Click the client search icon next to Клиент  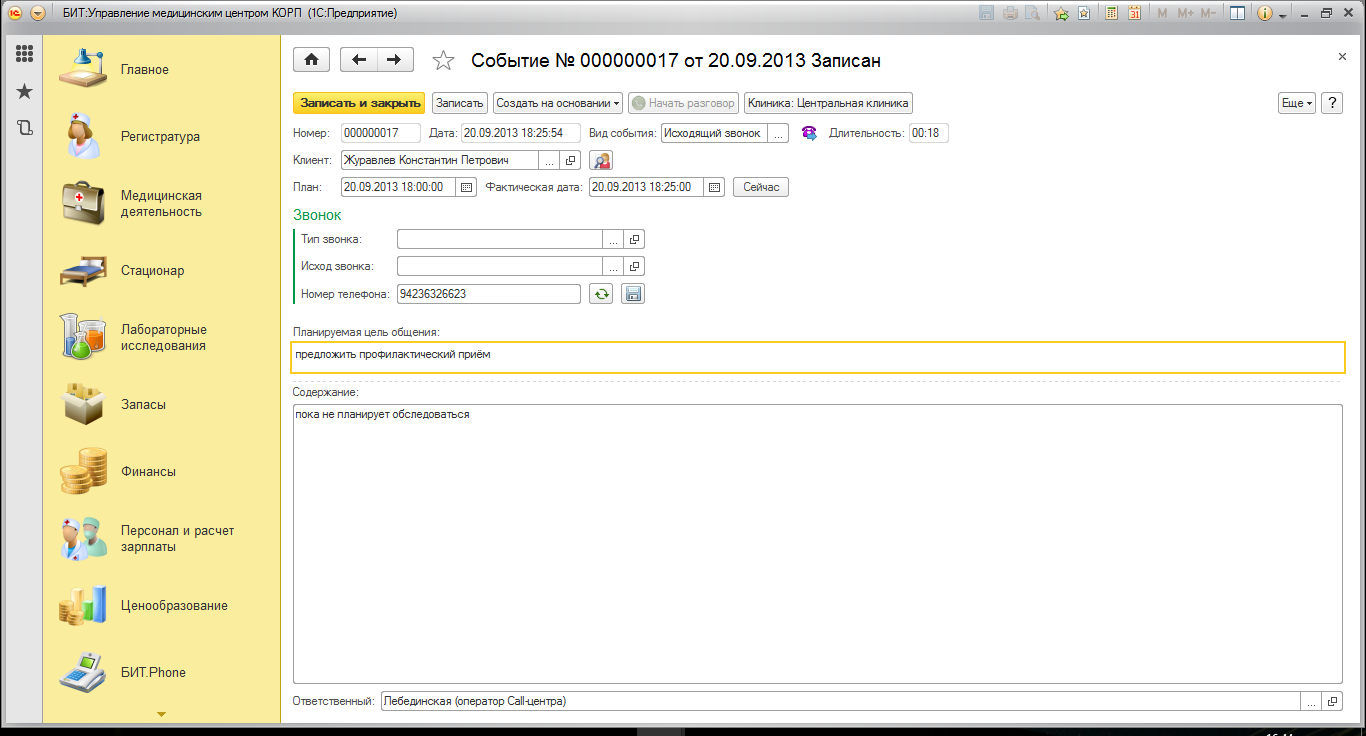click(x=600, y=160)
